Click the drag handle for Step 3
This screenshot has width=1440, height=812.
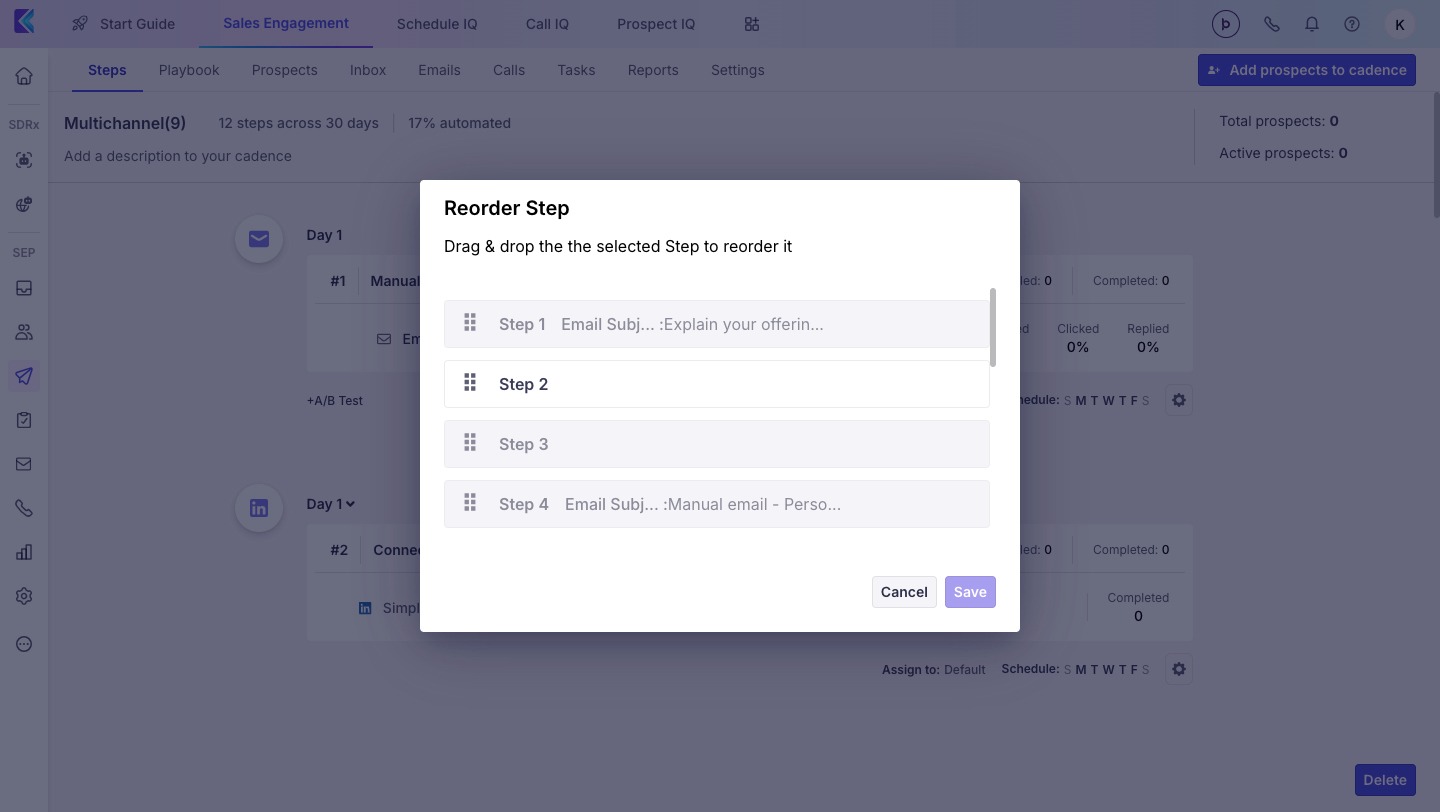point(470,442)
